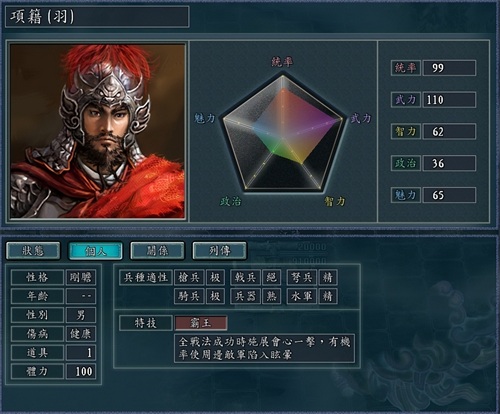Switch to the 狀態 tab
500x414 pixels.
pyautogui.click(x=33, y=251)
